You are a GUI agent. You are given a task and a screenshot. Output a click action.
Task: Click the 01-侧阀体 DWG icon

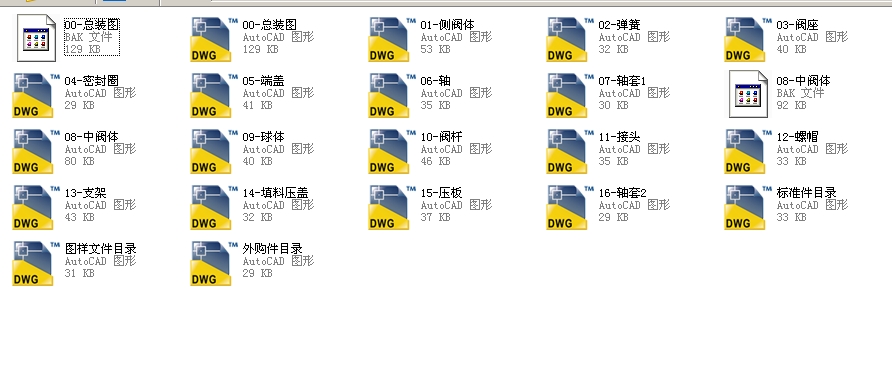click(392, 39)
